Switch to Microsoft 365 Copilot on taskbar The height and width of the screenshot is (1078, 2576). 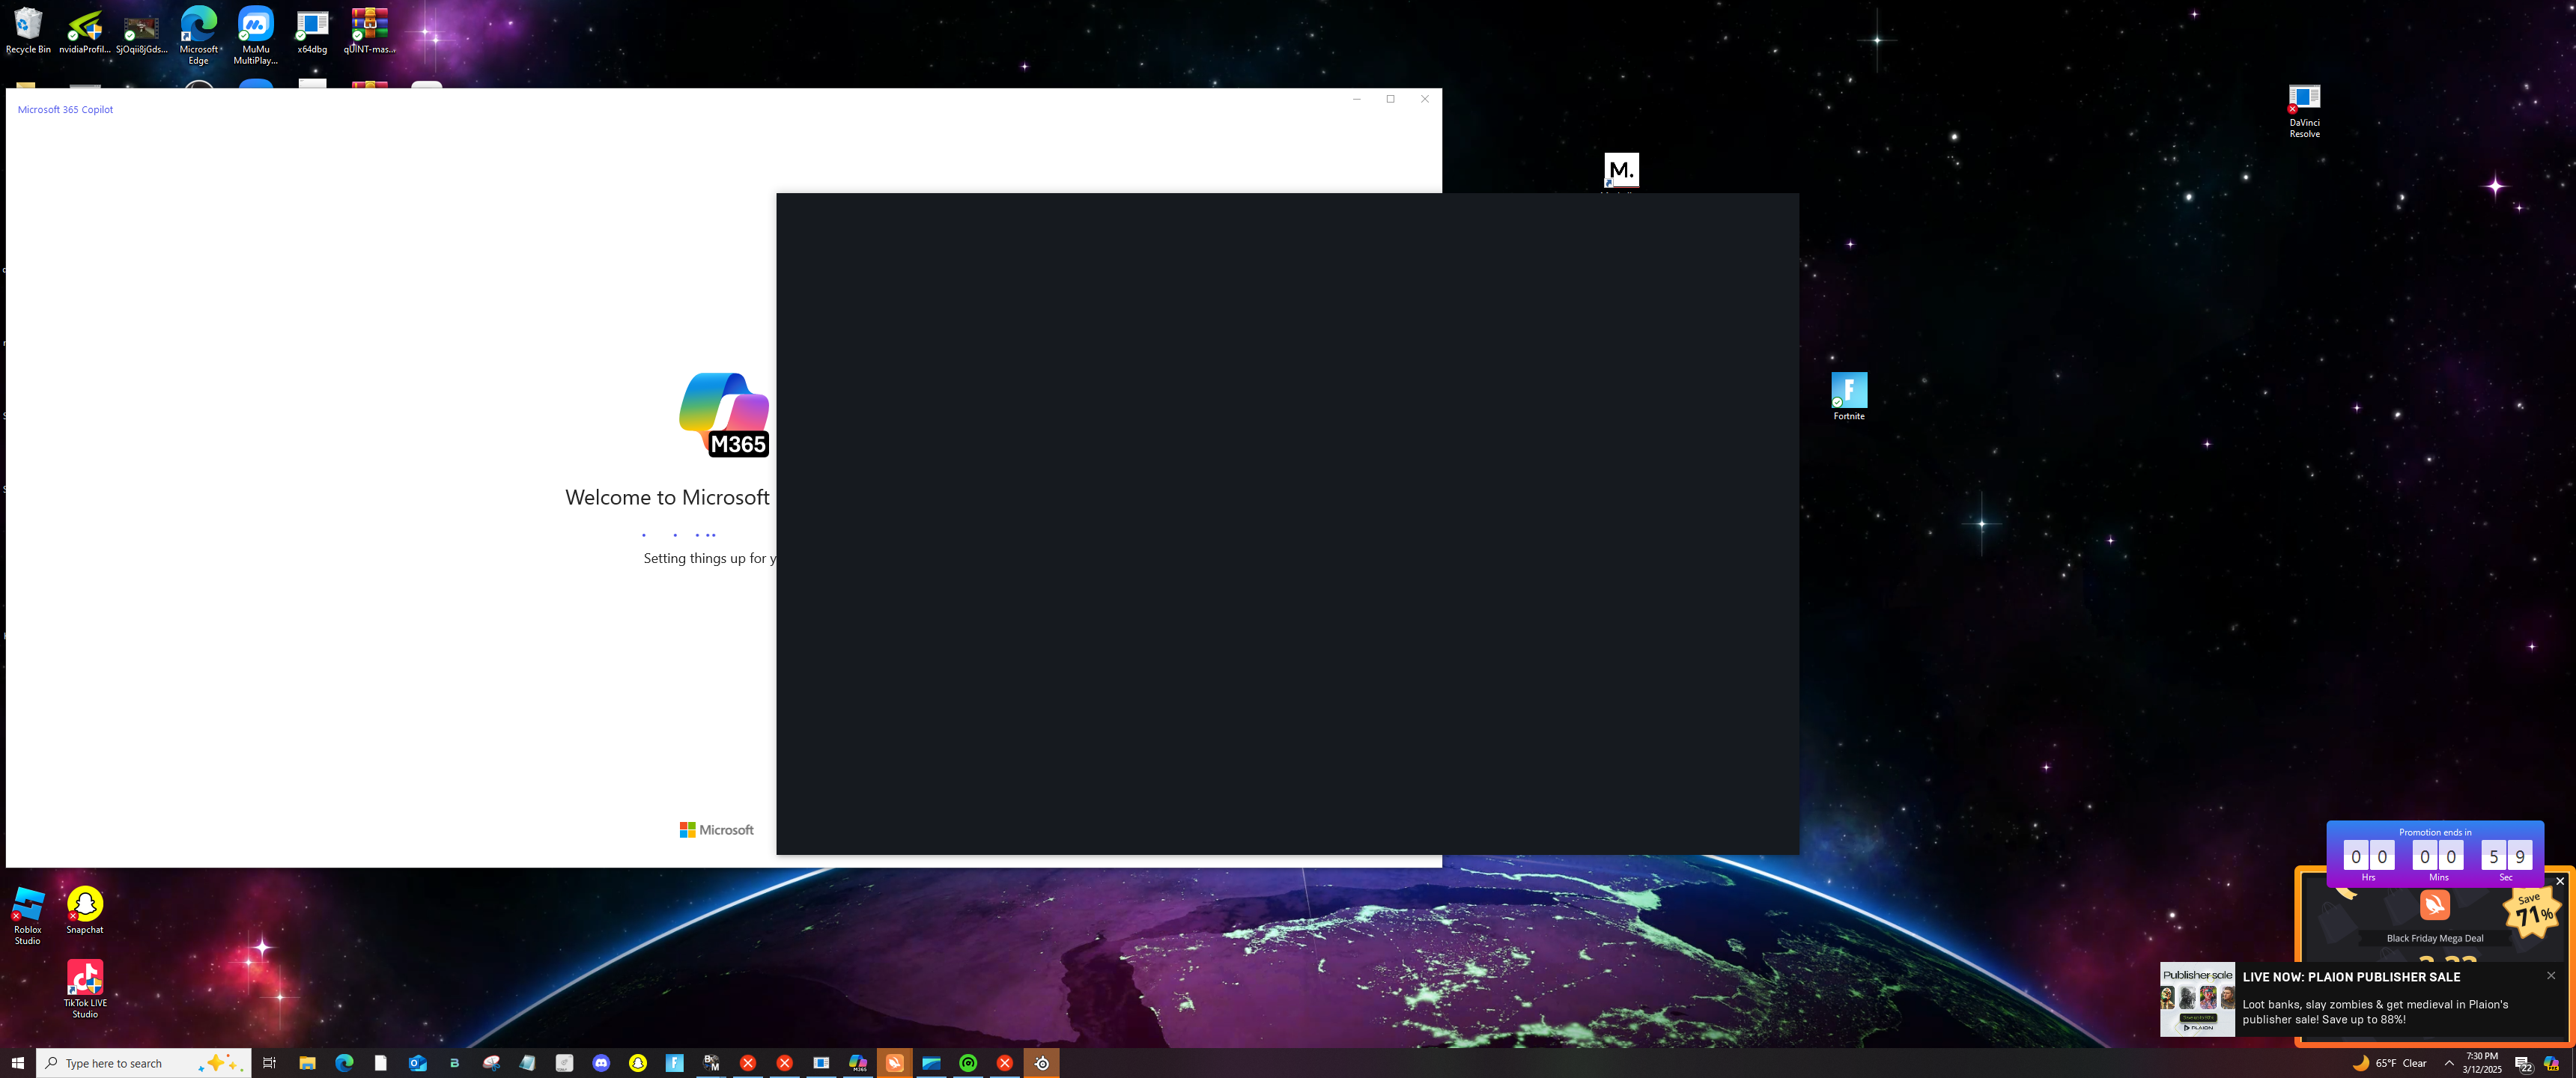point(858,1063)
